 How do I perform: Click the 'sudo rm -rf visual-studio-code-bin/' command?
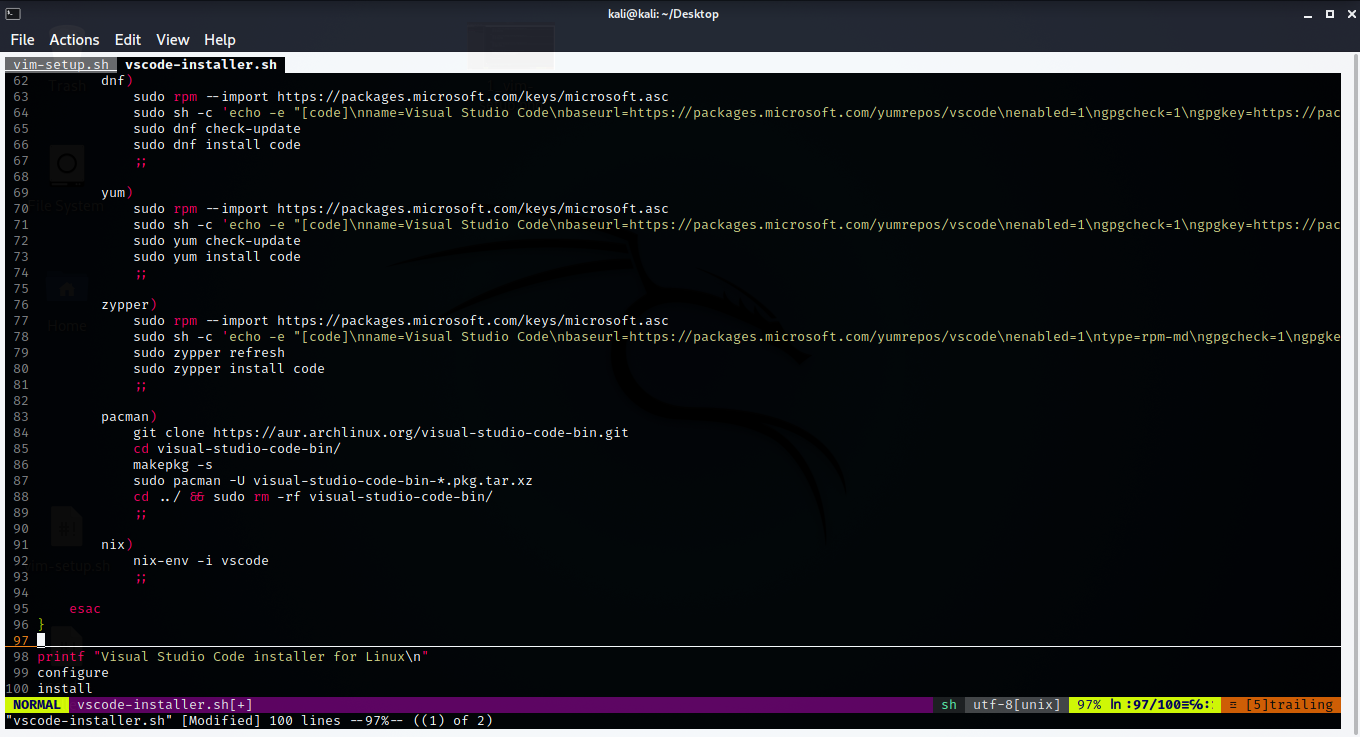click(x=353, y=497)
